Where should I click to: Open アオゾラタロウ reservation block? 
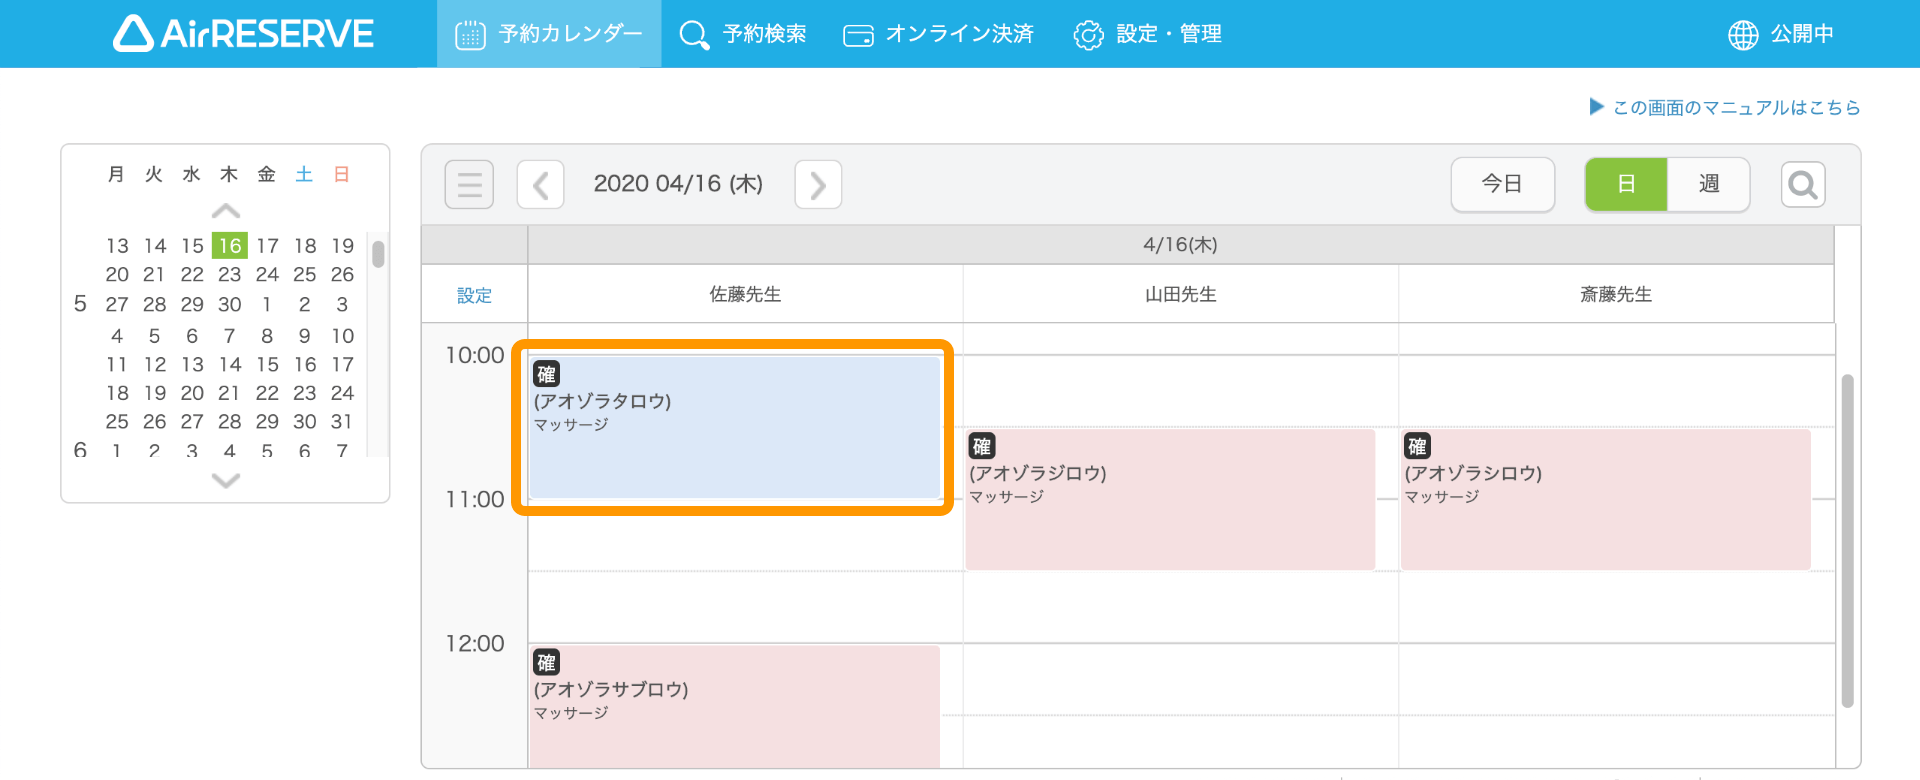click(x=735, y=428)
